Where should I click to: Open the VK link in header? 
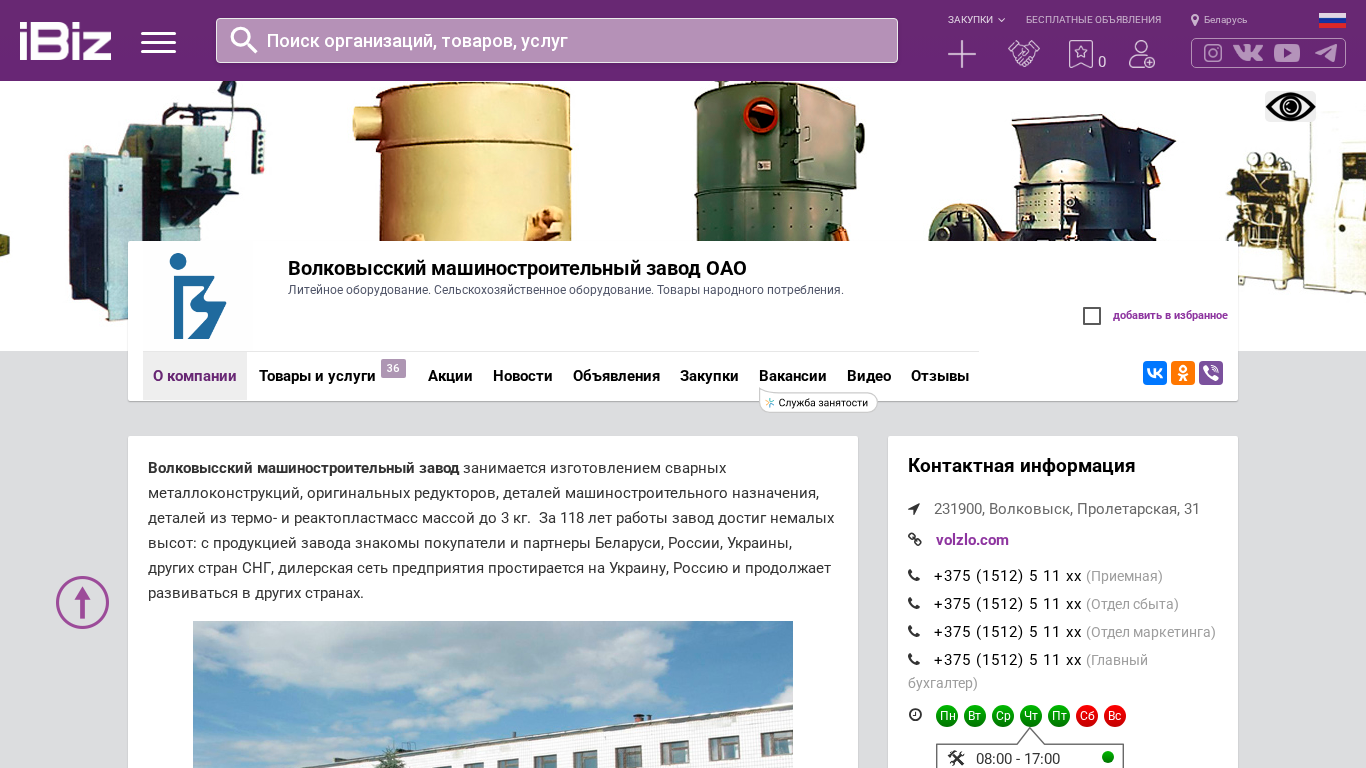click(1248, 53)
